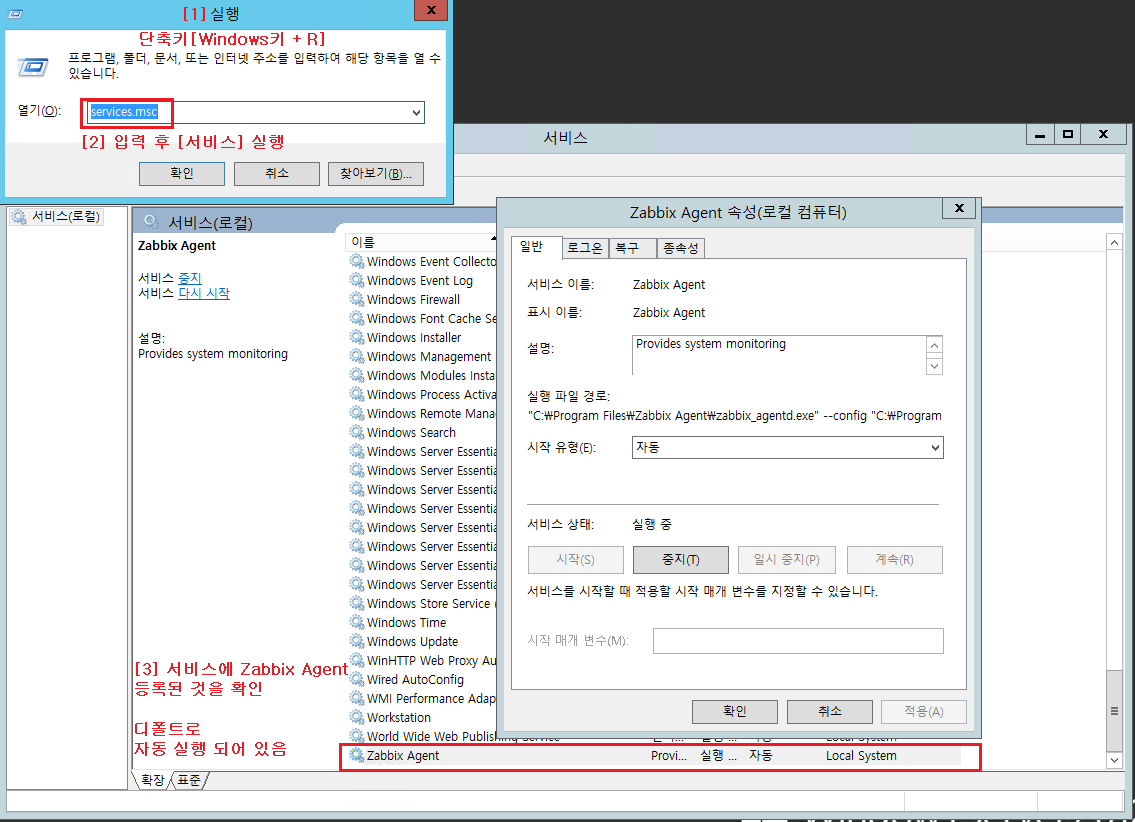The image size is (1135, 822).
Task: Click gear icon beside Windows Installer
Action: 357,337
